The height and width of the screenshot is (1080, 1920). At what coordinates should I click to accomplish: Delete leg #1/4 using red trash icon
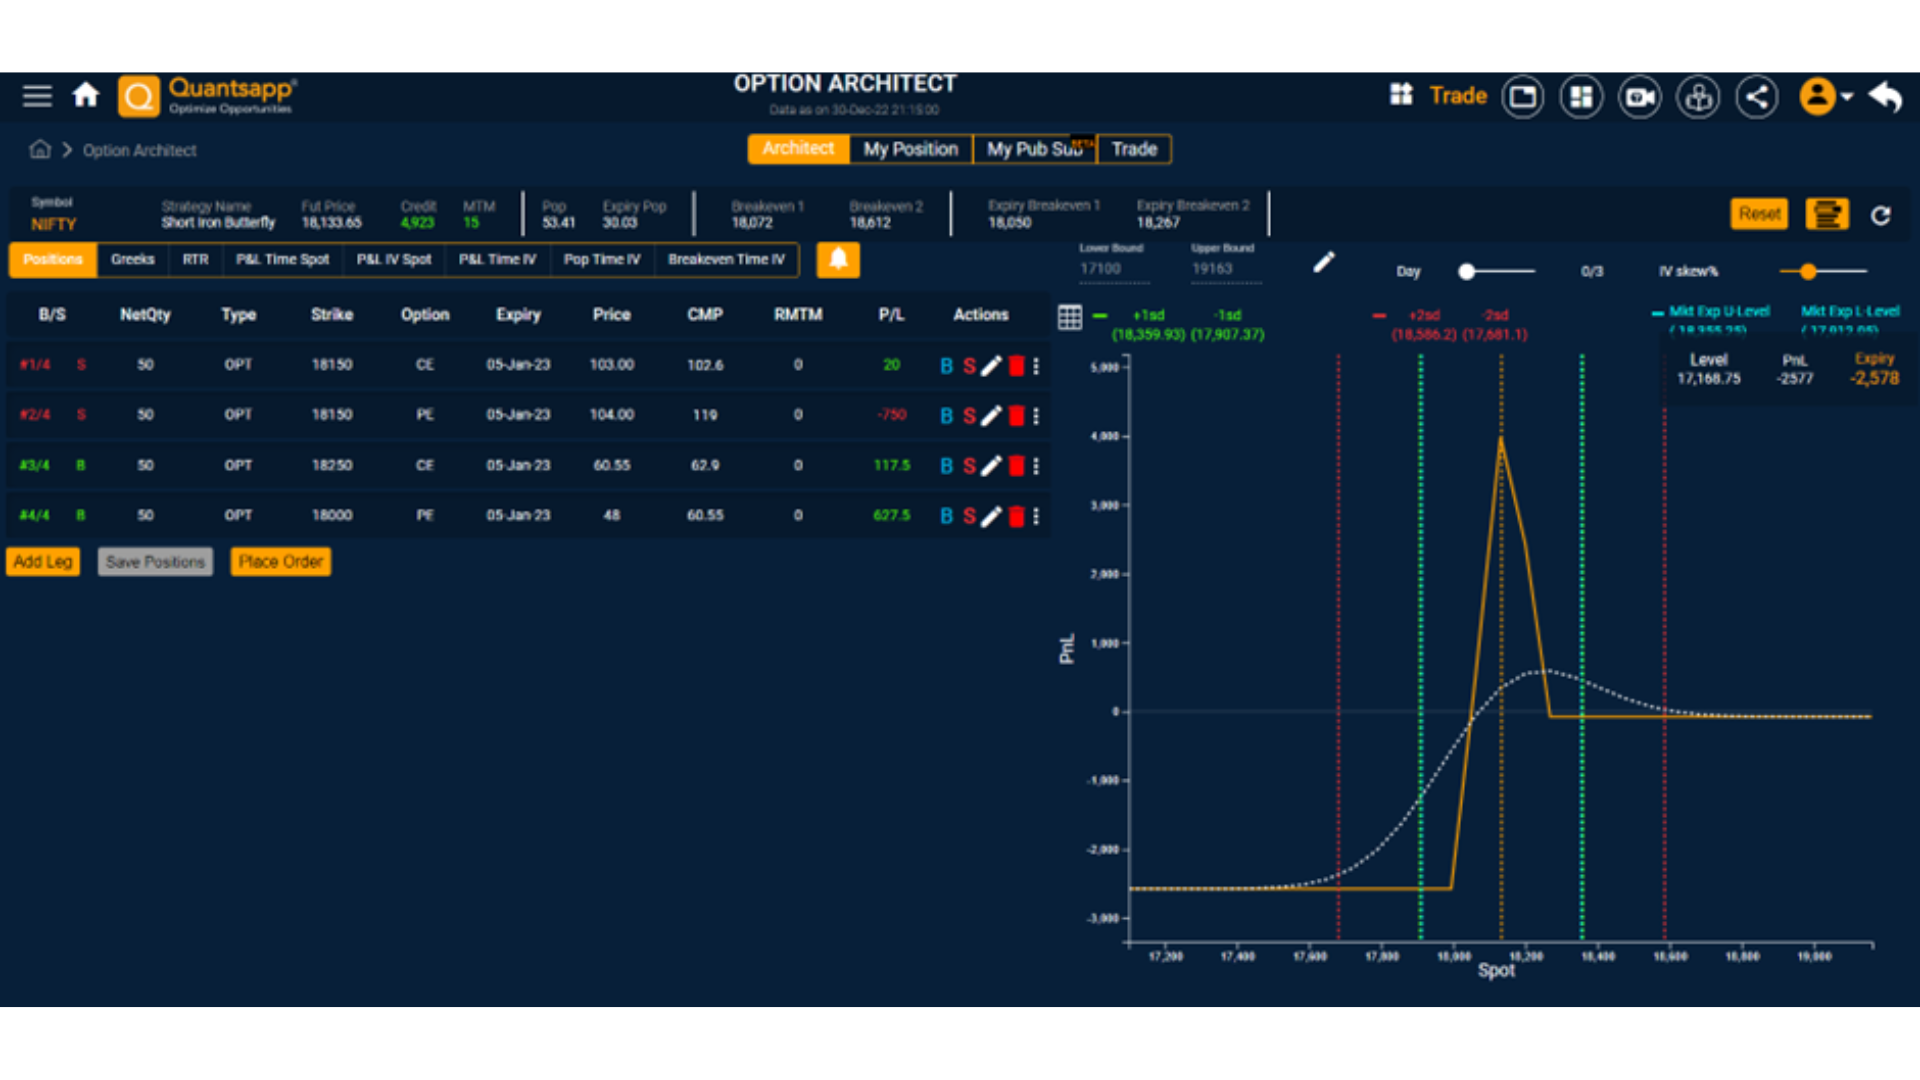tap(1016, 366)
